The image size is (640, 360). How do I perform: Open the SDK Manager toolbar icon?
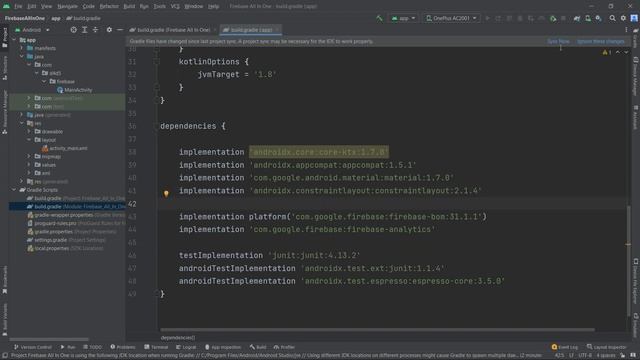click(x=598, y=18)
